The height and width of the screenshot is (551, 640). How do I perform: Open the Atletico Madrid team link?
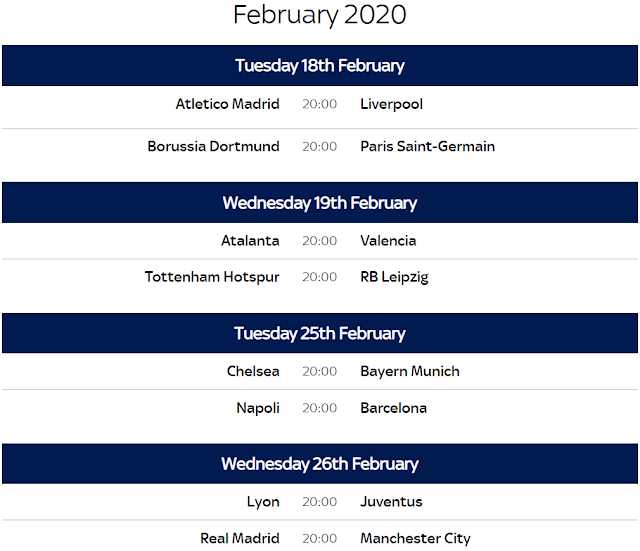227,104
